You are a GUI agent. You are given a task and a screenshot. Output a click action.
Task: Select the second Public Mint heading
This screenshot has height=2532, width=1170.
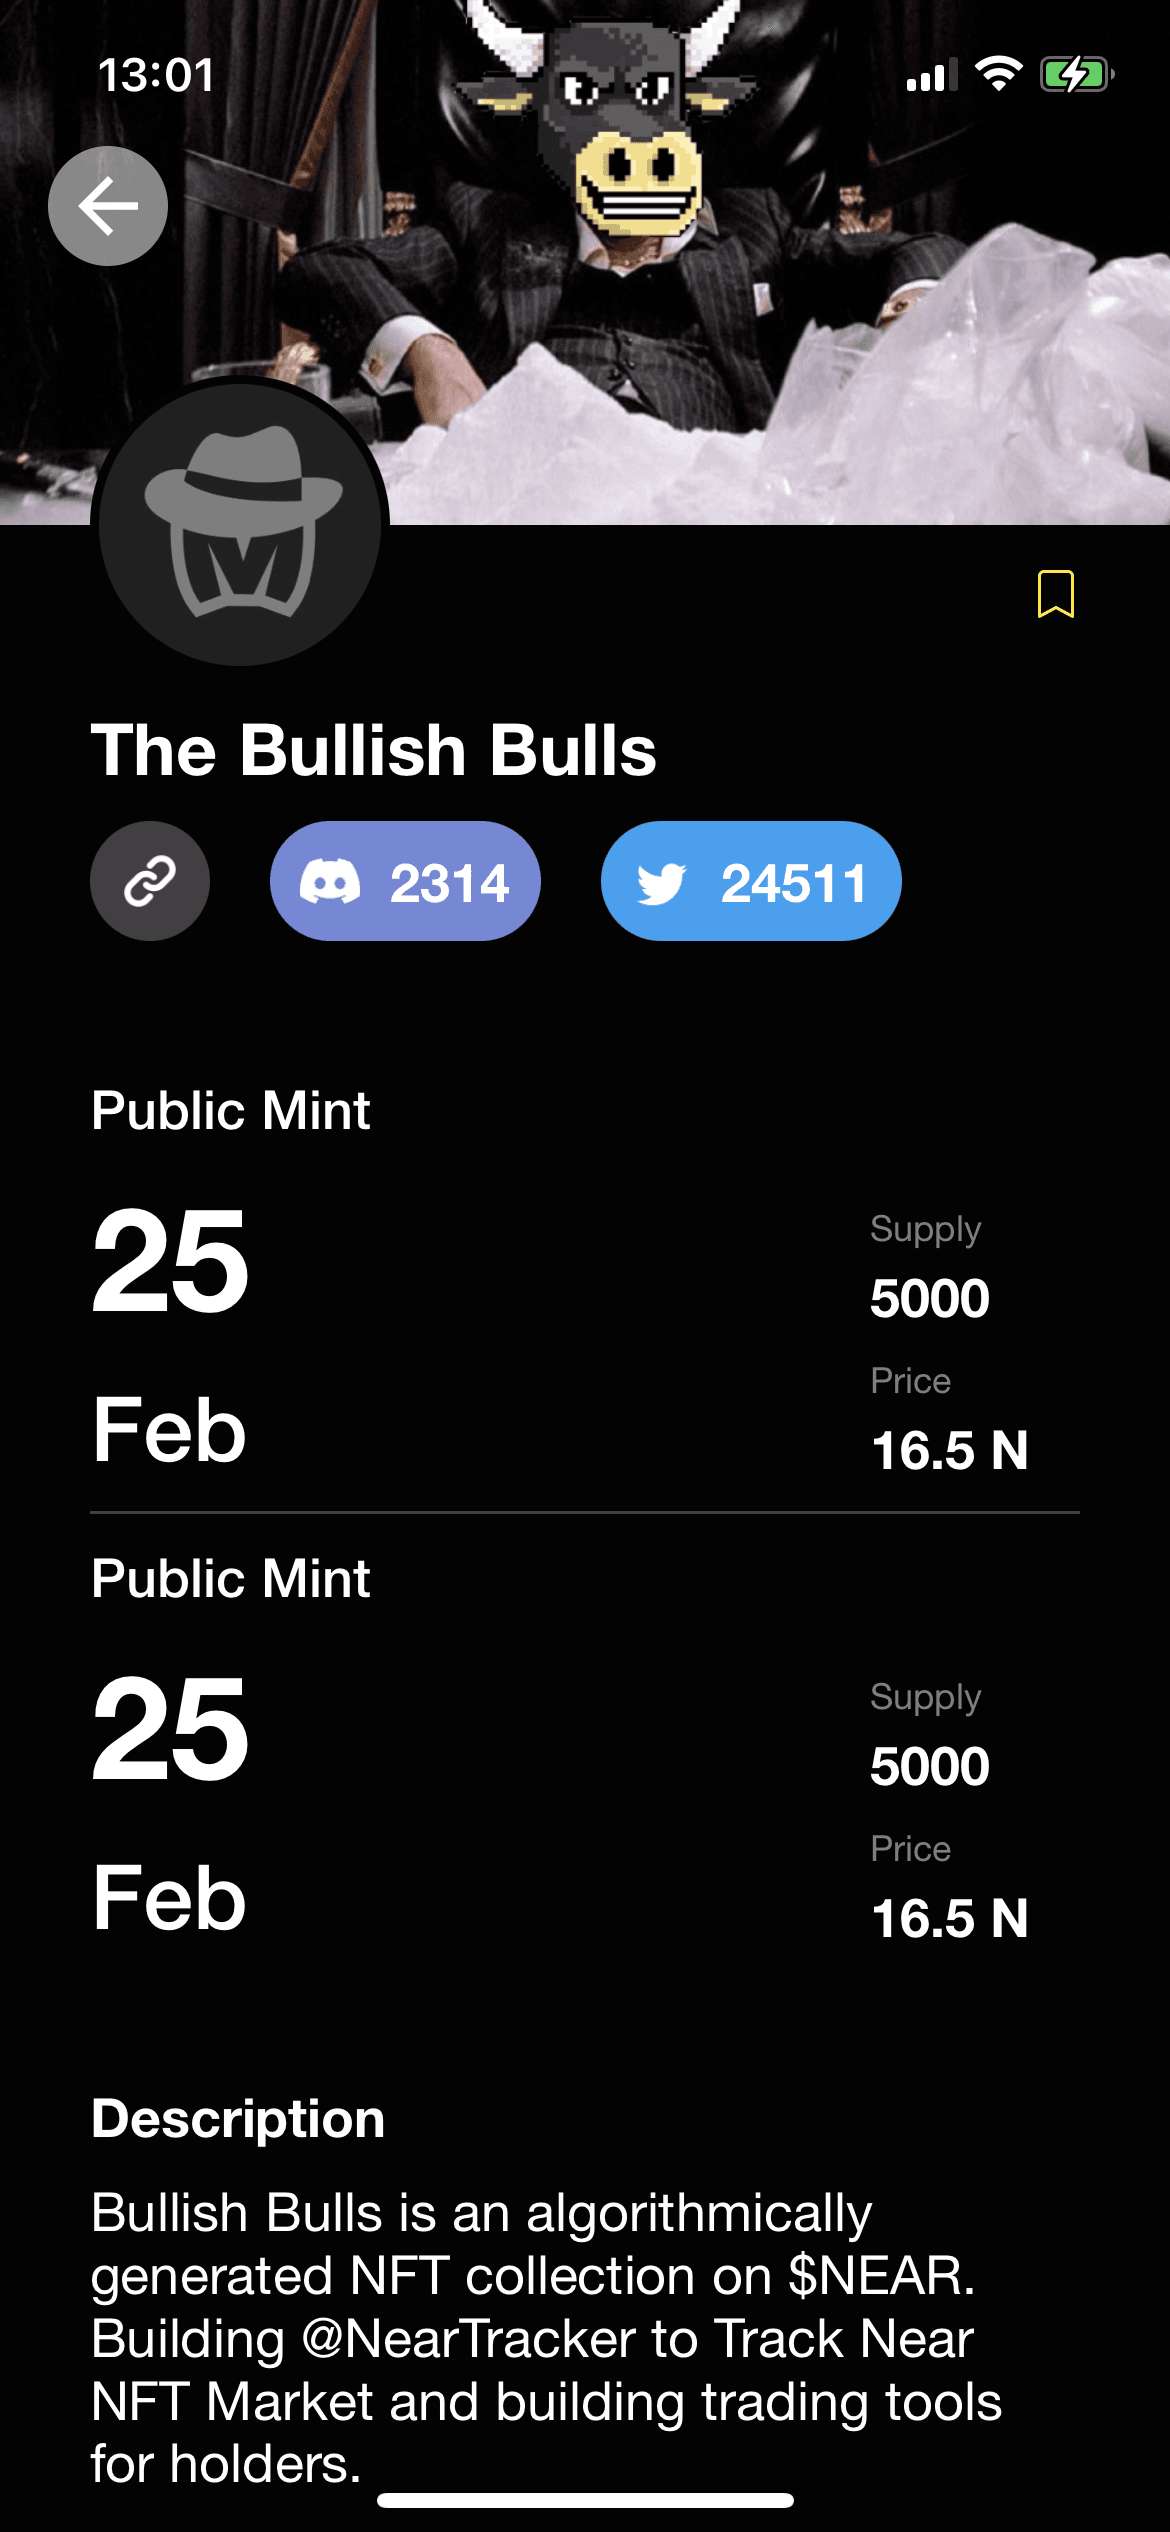[231, 1579]
